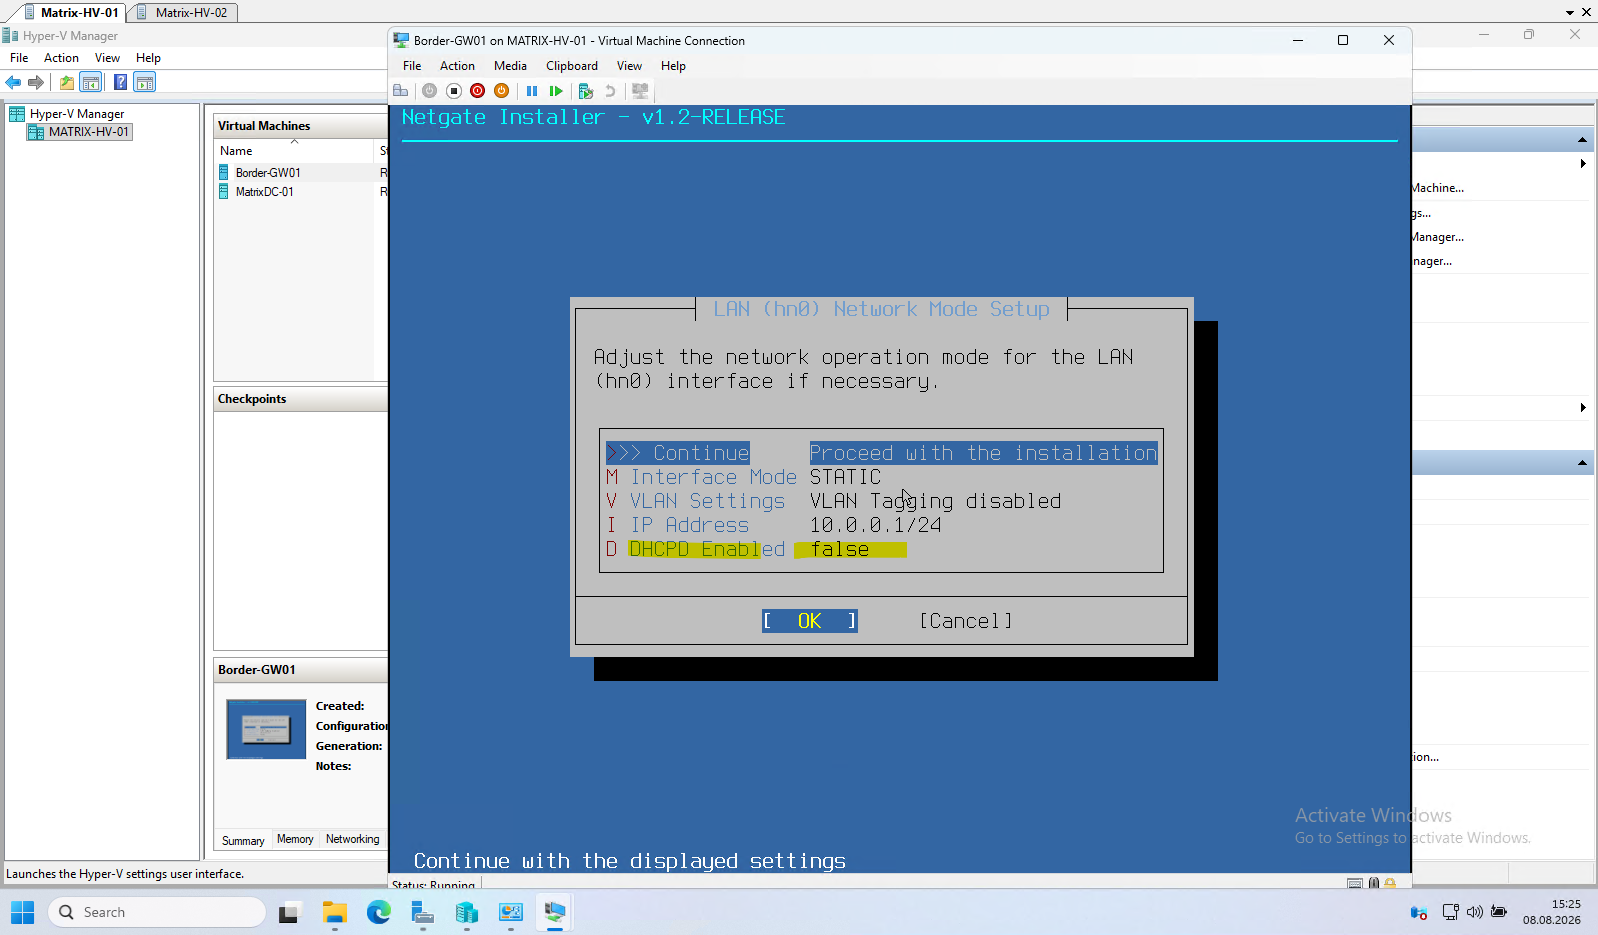The image size is (1598, 935).
Task: Click the Enhanced Session toolbar icon
Action: 640,91
